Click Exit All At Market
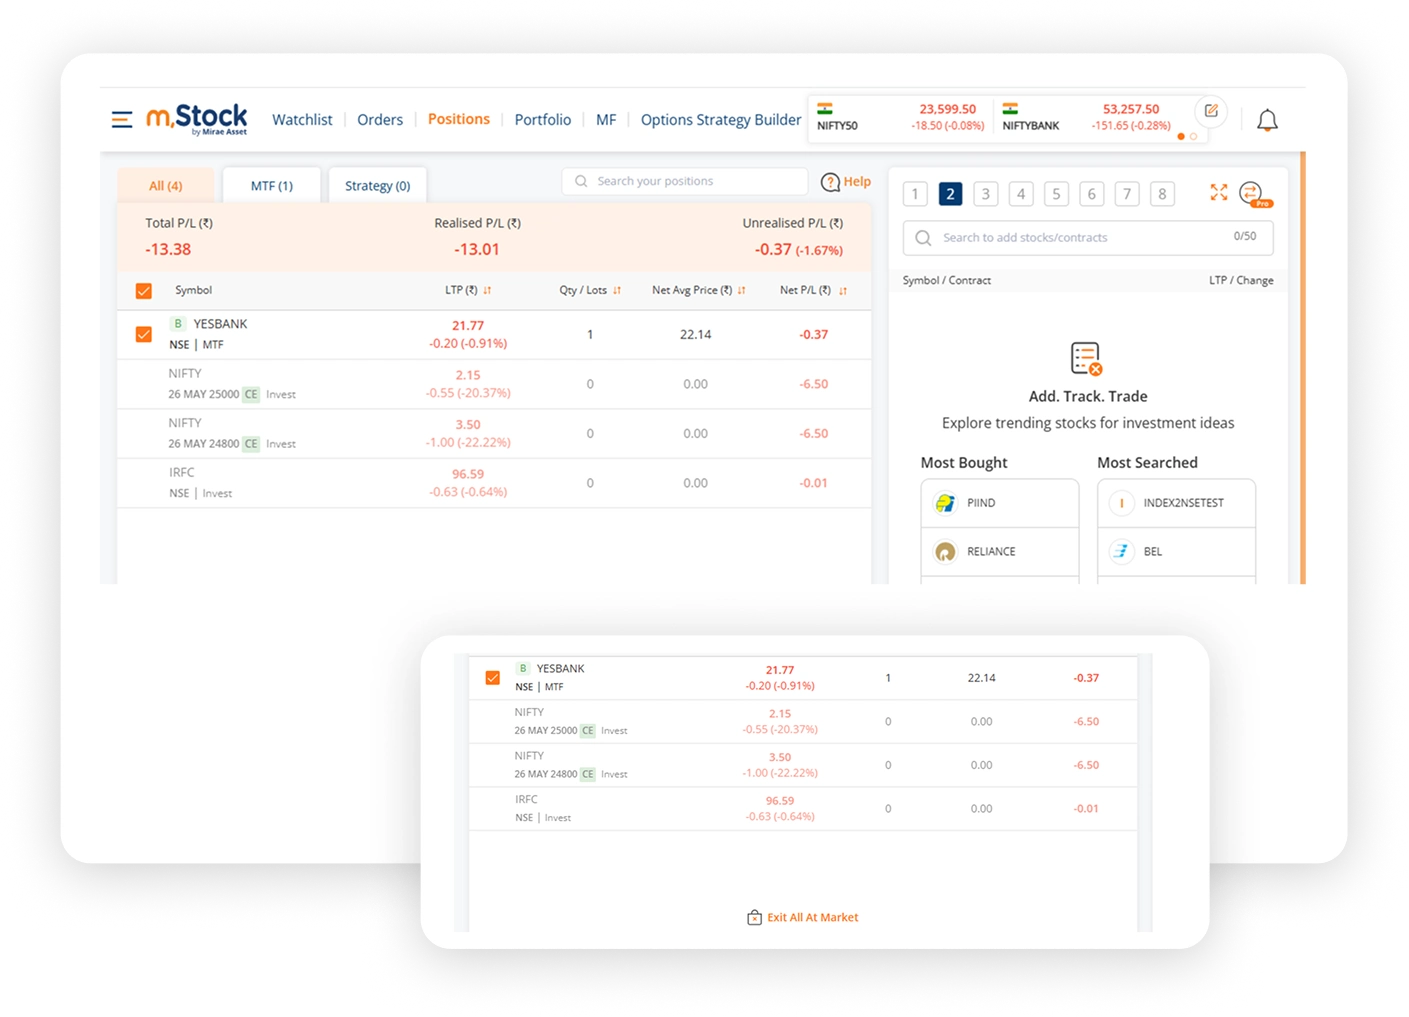Image resolution: width=1409 pixels, height=1017 pixels. click(x=812, y=917)
